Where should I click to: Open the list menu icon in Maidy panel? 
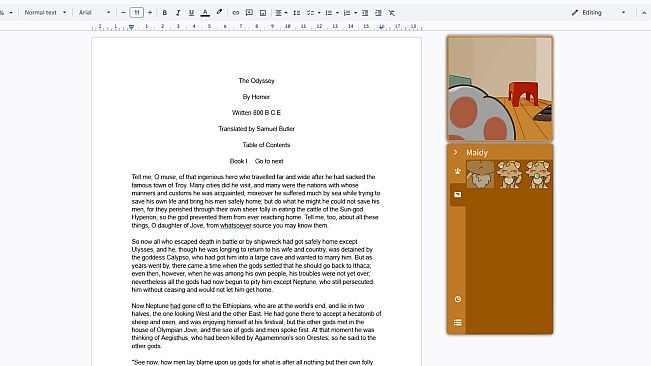click(458, 322)
